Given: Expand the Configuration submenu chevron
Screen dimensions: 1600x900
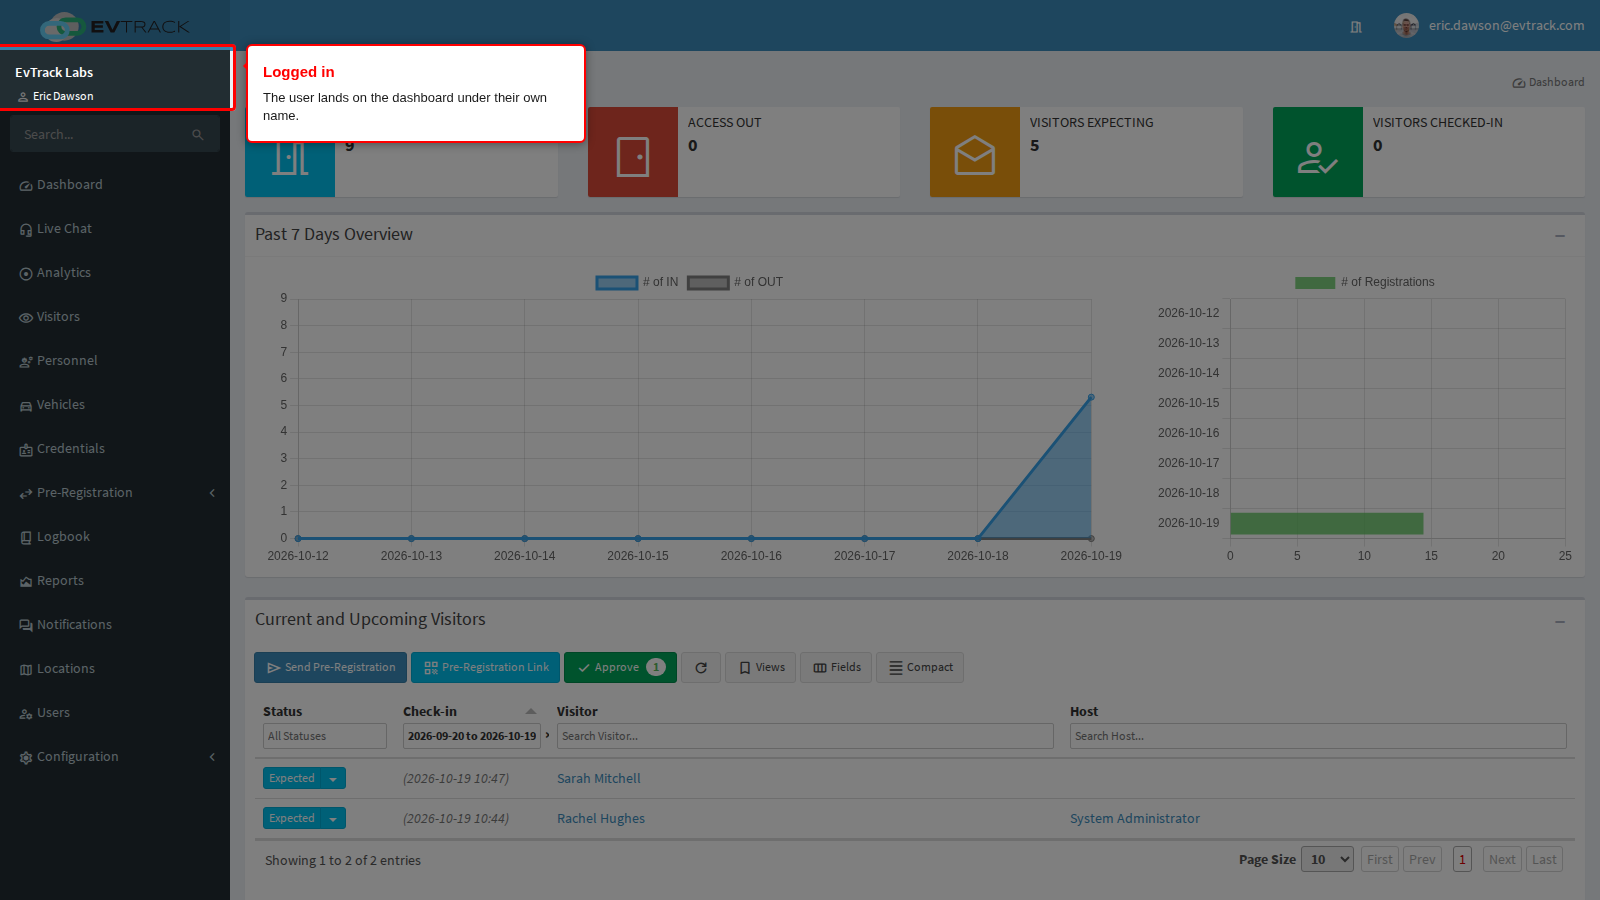Looking at the screenshot, I should pyautogui.click(x=212, y=757).
